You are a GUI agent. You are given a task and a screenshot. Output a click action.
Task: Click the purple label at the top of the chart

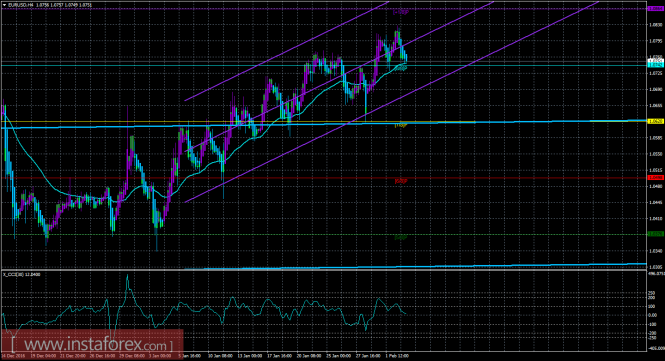[401, 12]
